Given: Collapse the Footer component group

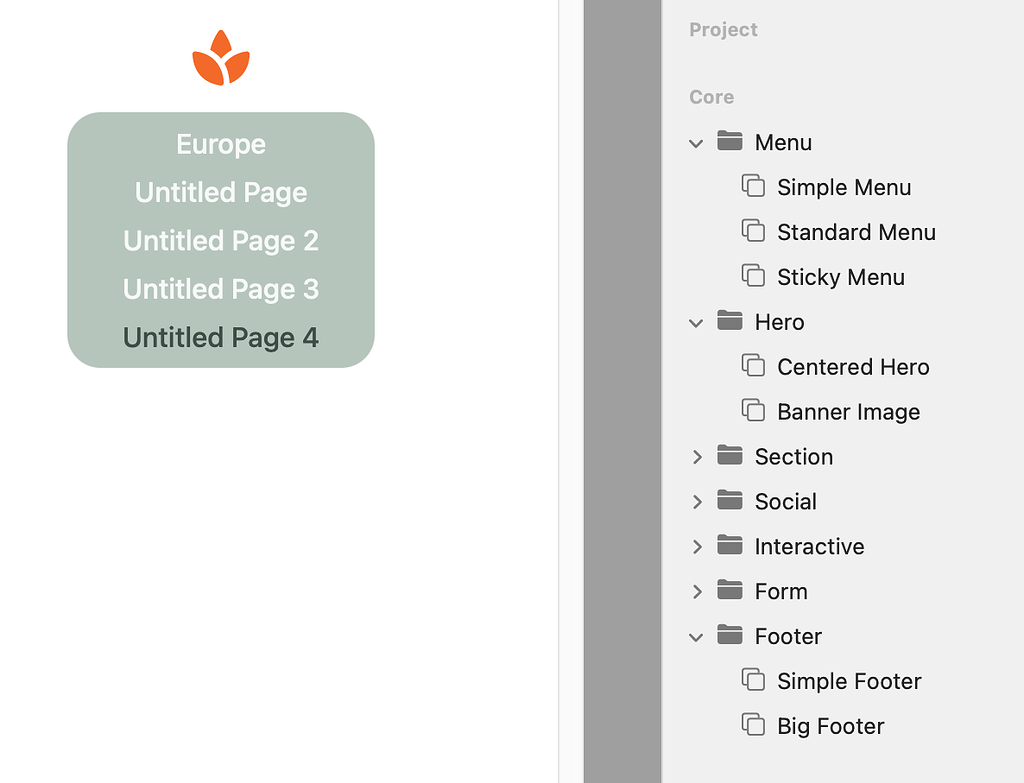Looking at the screenshot, I should pyautogui.click(x=696, y=636).
